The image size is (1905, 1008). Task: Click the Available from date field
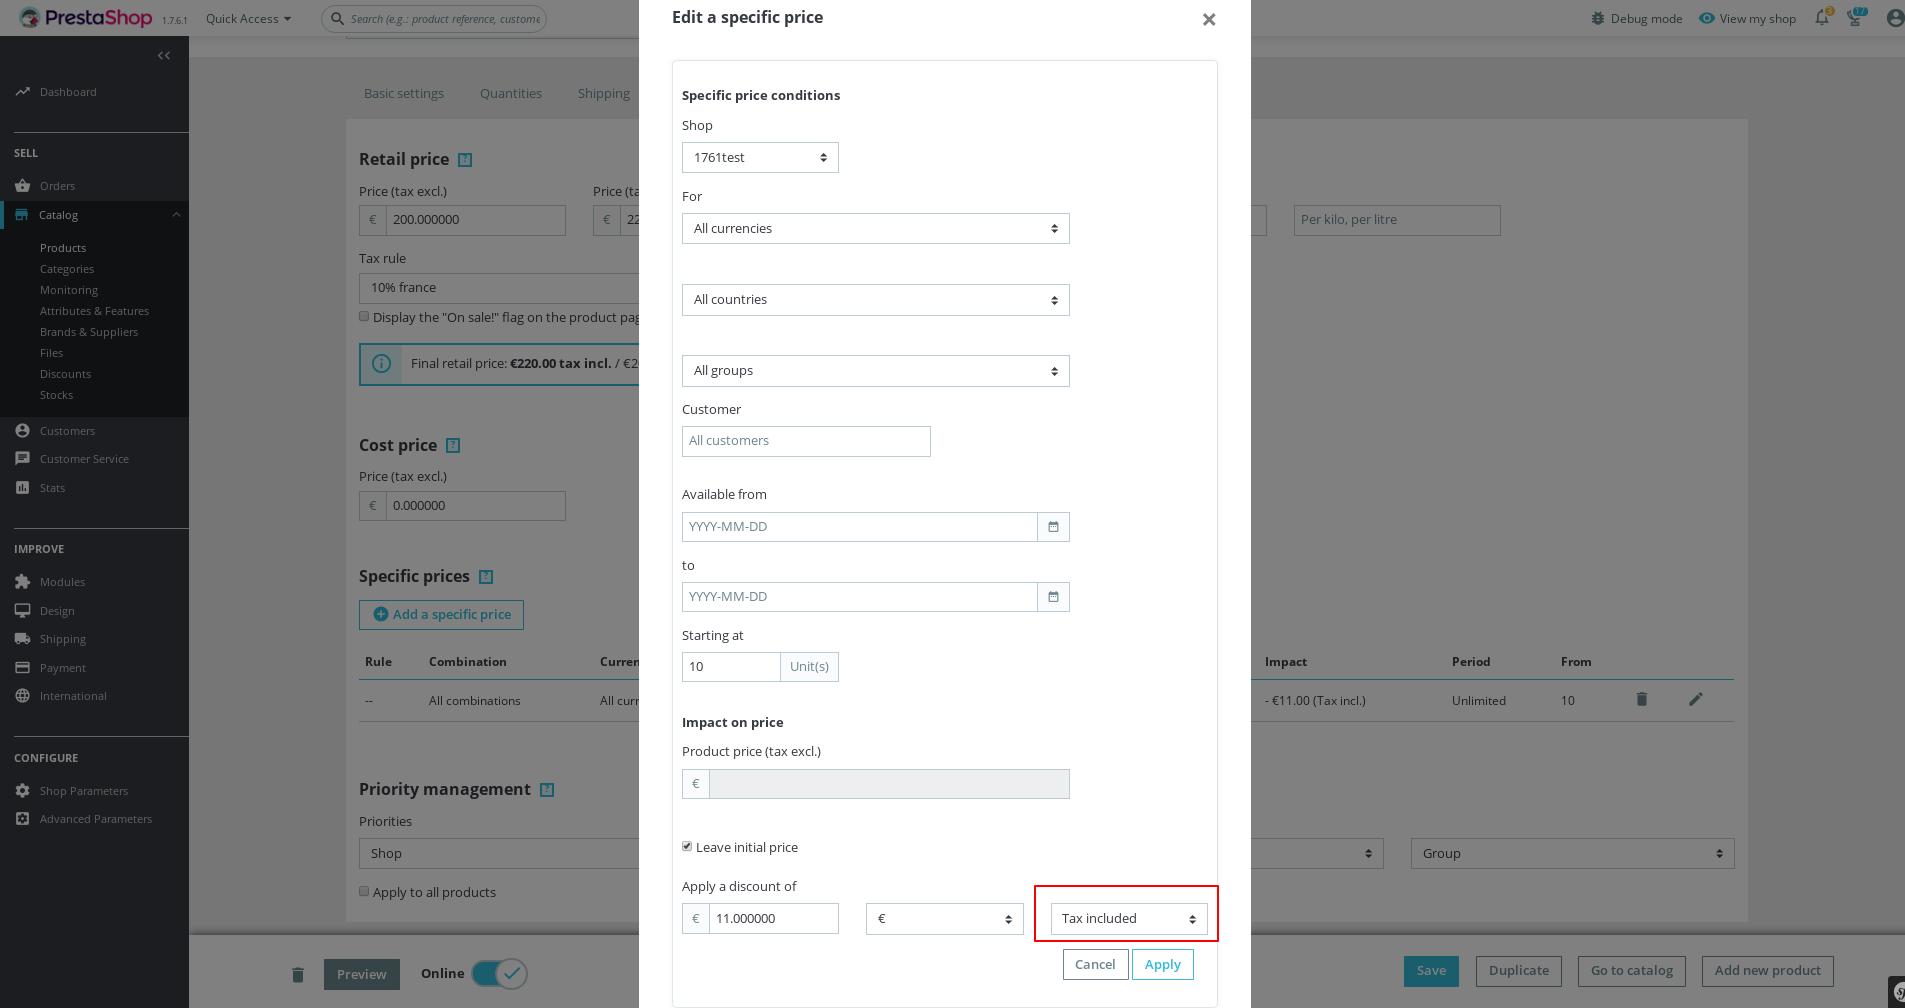[859, 527]
